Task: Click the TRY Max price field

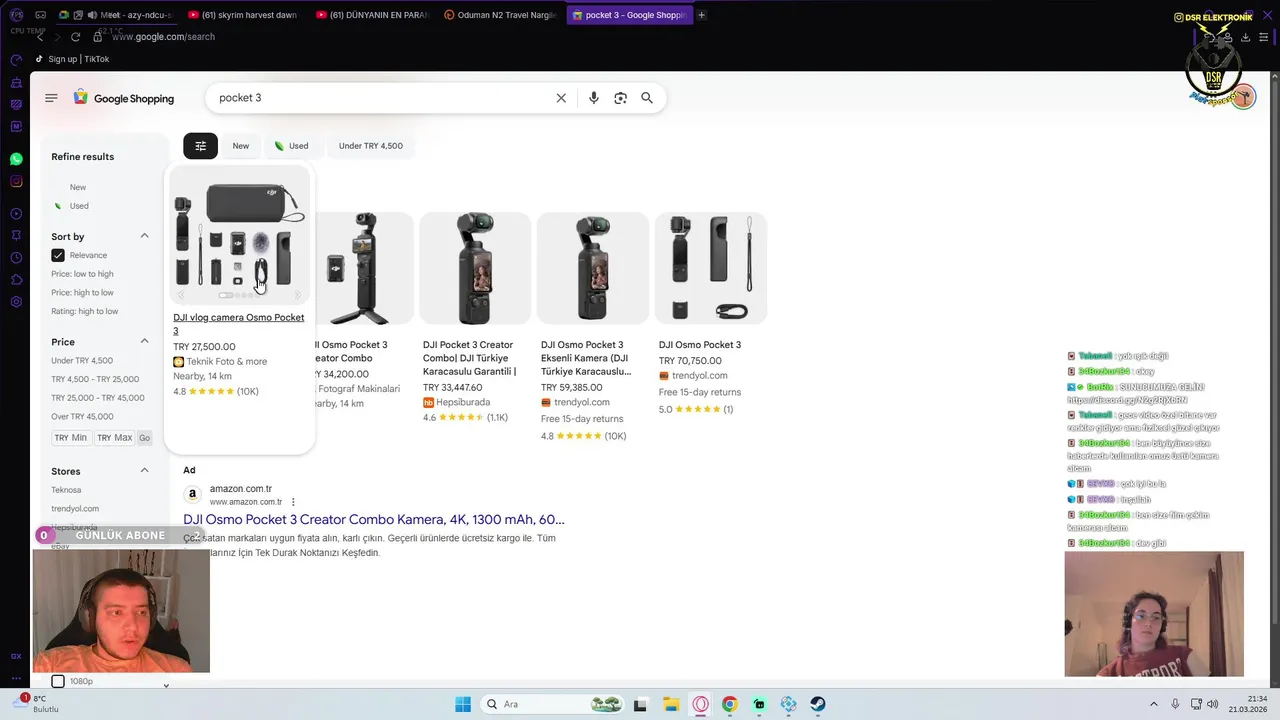Action: pos(114,438)
